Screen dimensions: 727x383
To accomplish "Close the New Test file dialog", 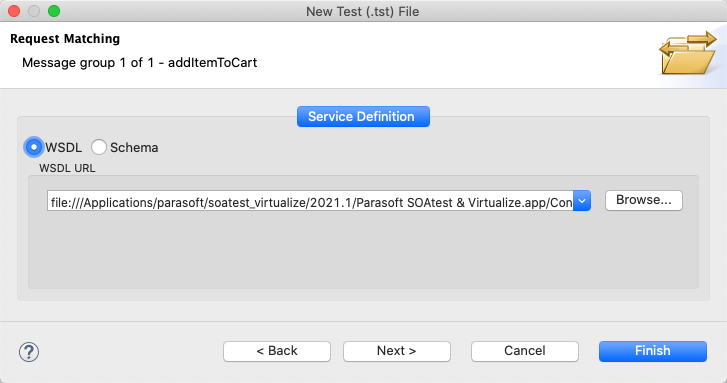I will (14, 11).
